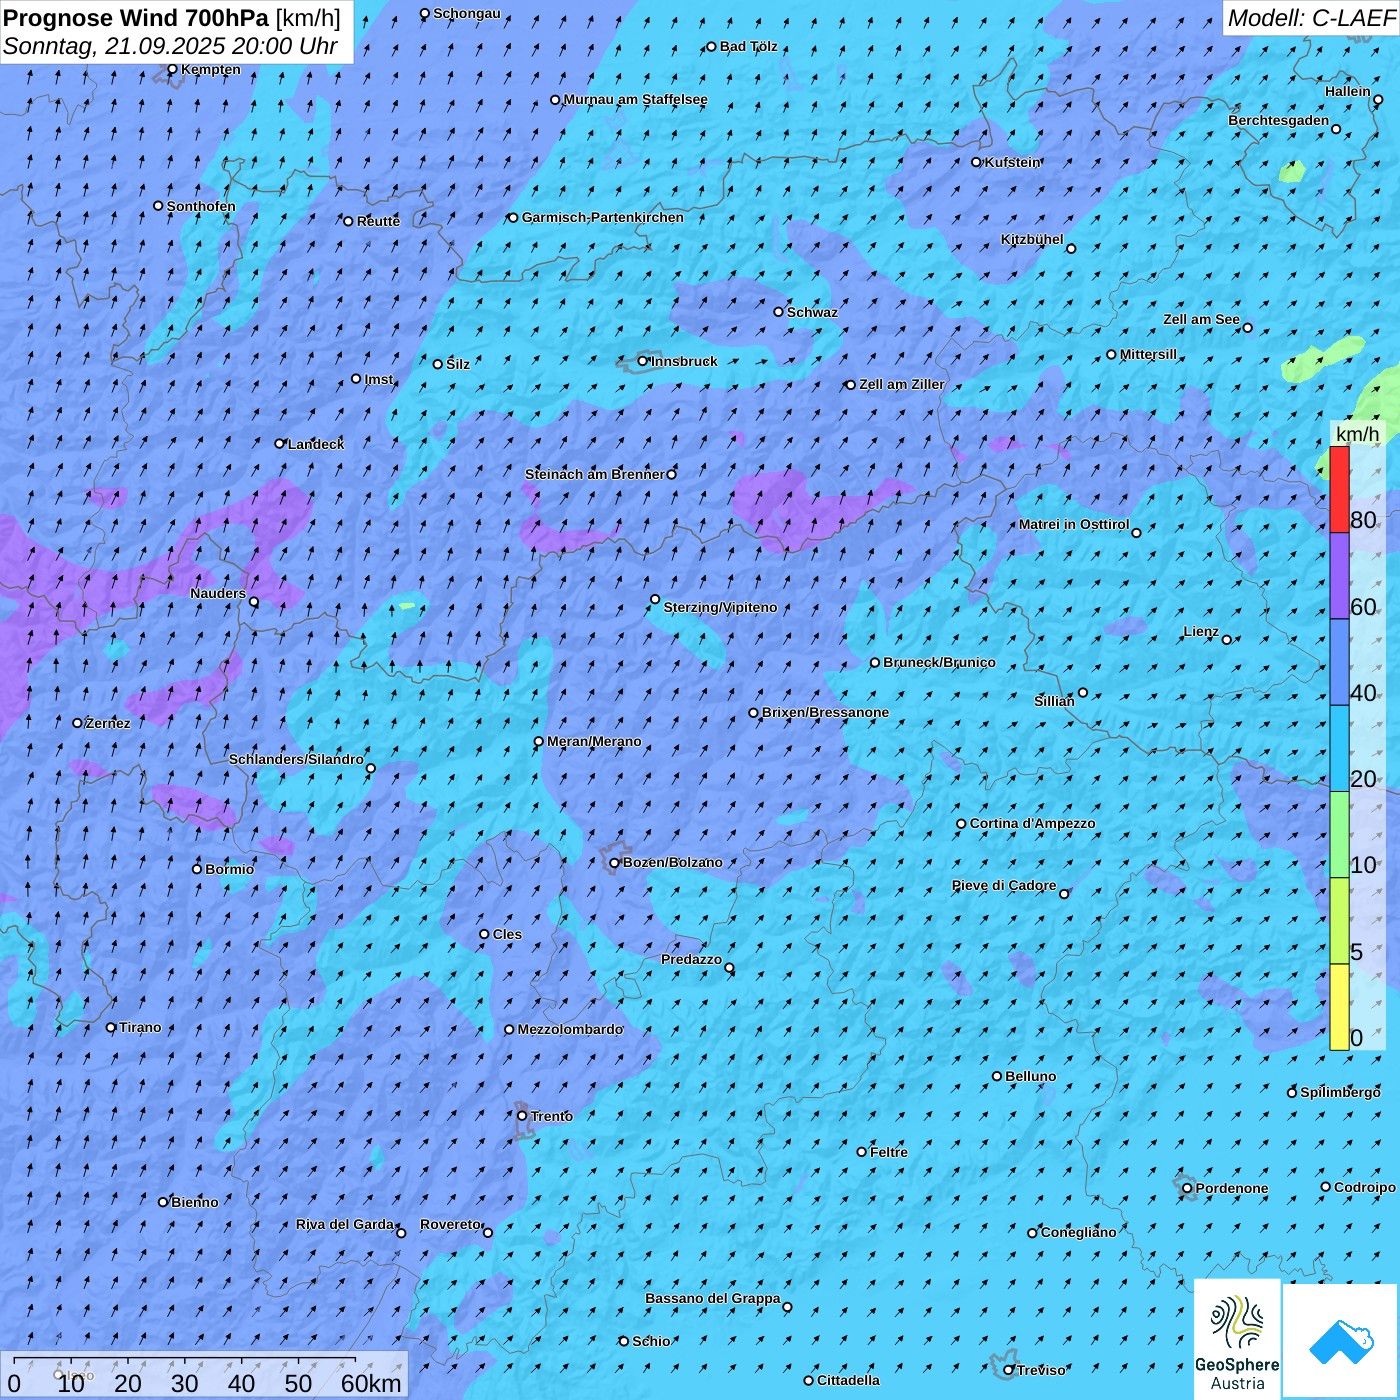Select the cyan 20–40 km/h legend color

1339,749
